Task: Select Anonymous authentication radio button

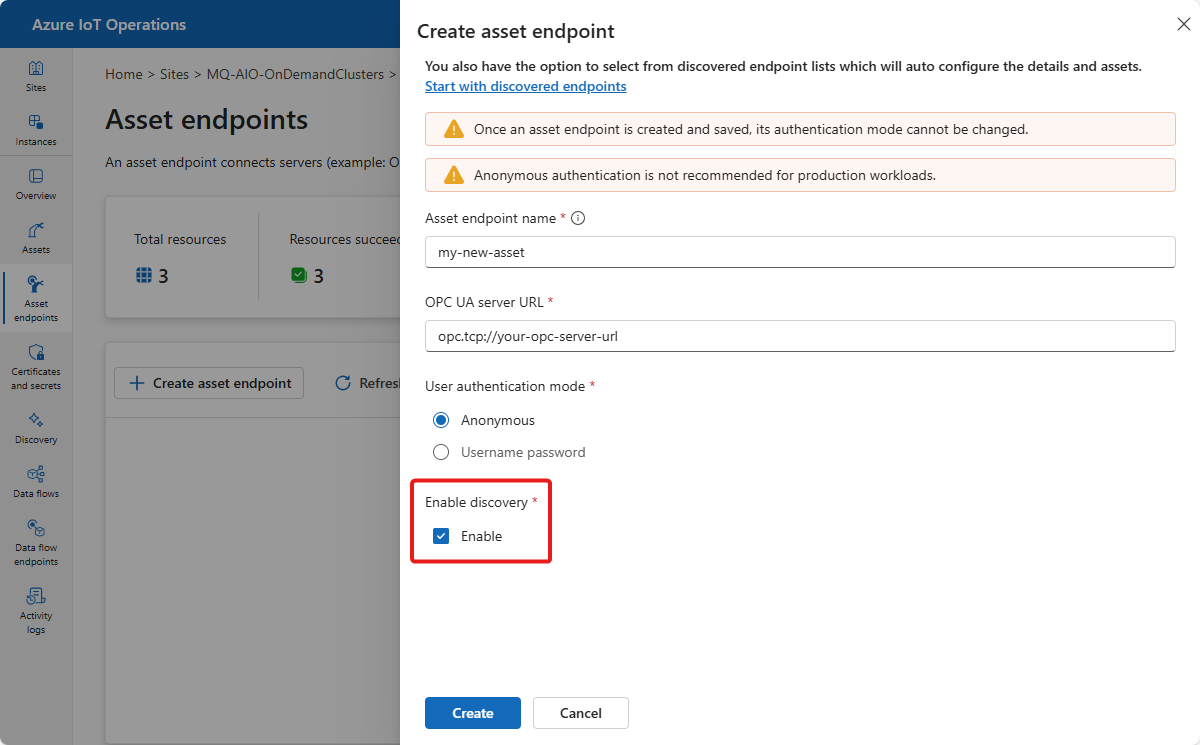Action: 441,420
